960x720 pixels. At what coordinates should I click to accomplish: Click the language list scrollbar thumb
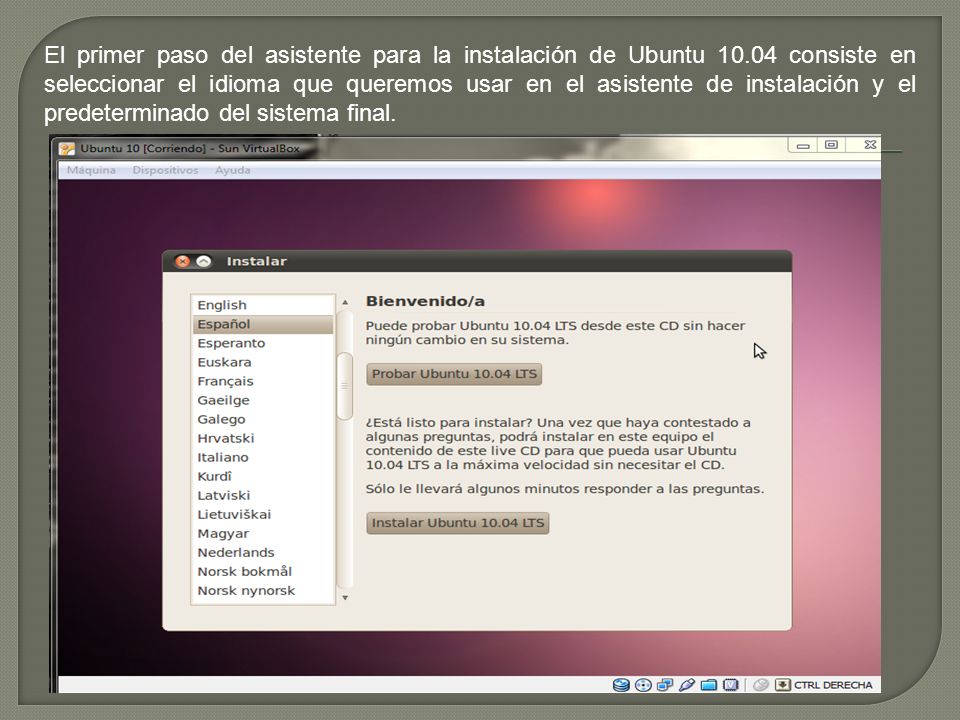click(345, 386)
